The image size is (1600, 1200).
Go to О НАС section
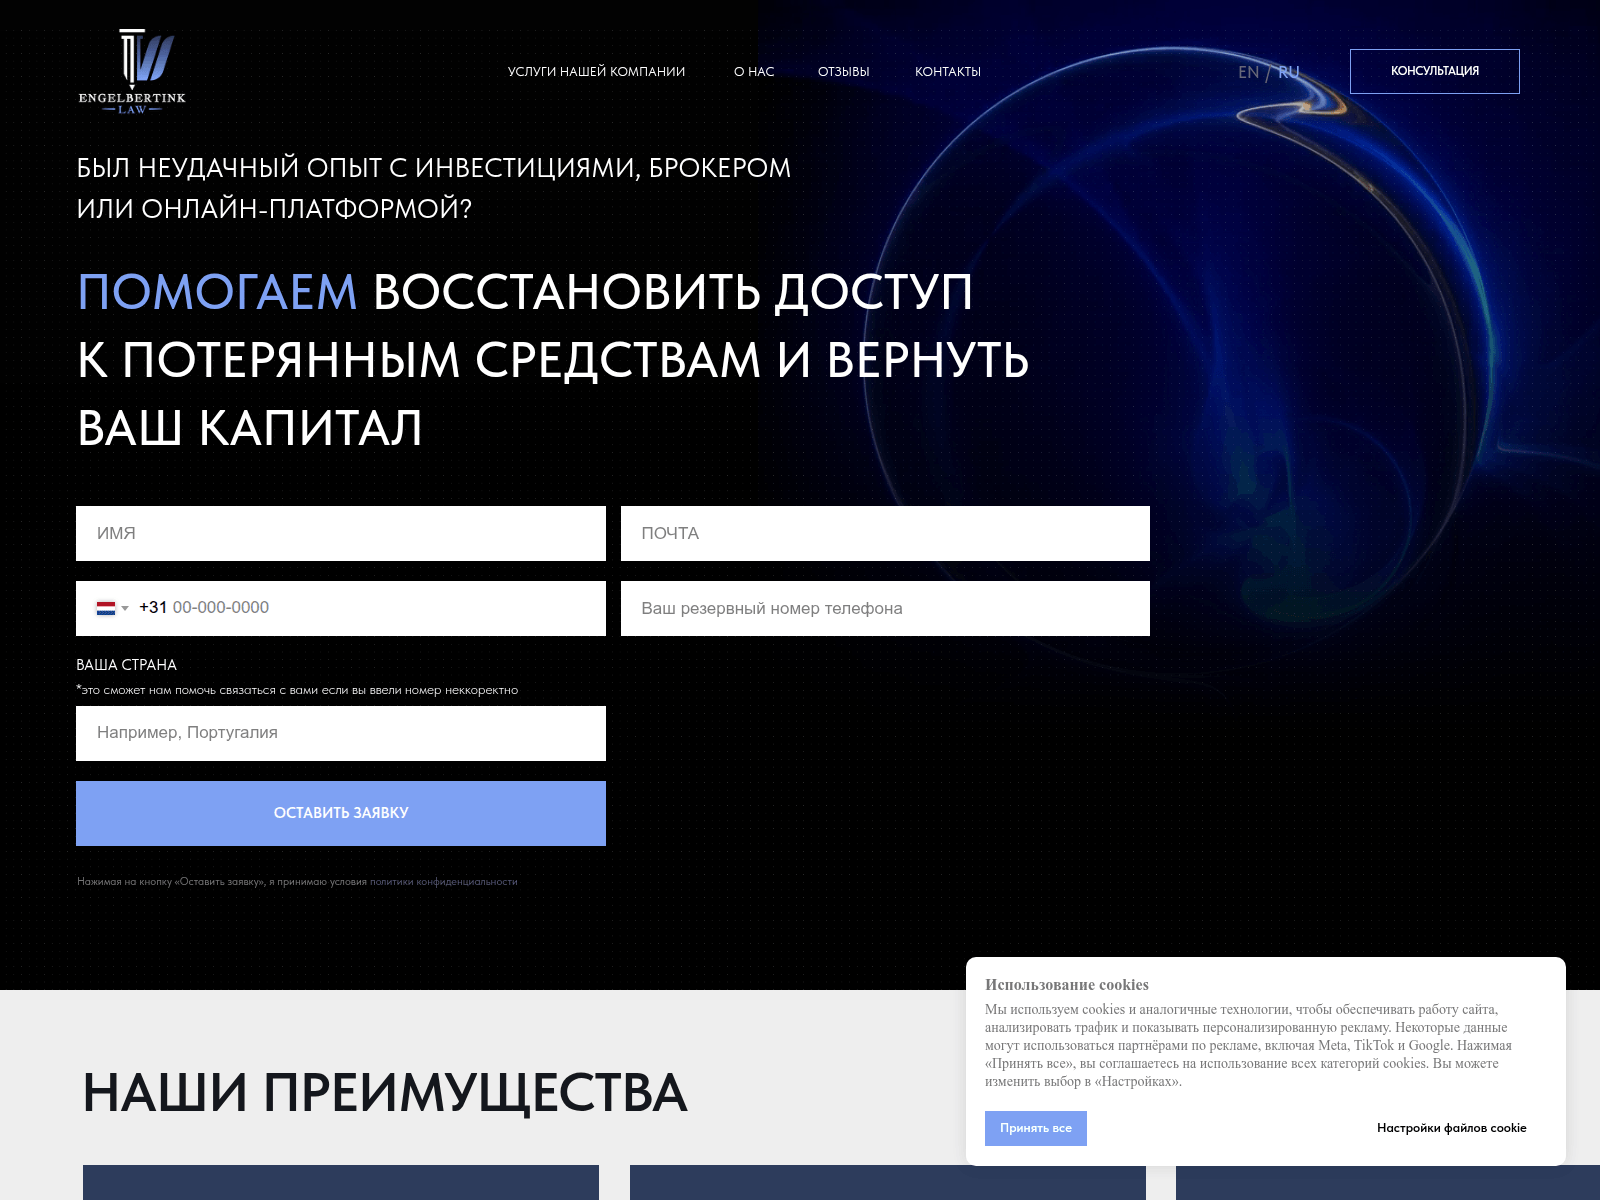pyautogui.click(x=754, y=72)
